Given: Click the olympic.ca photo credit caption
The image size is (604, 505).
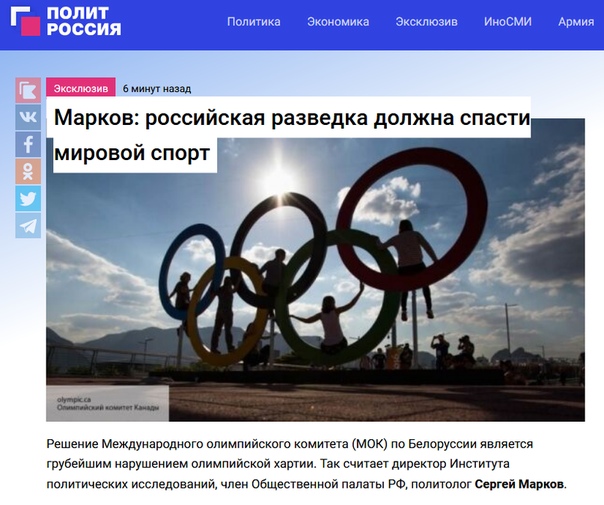Looking at the screenshot, I should coord(107,404).
